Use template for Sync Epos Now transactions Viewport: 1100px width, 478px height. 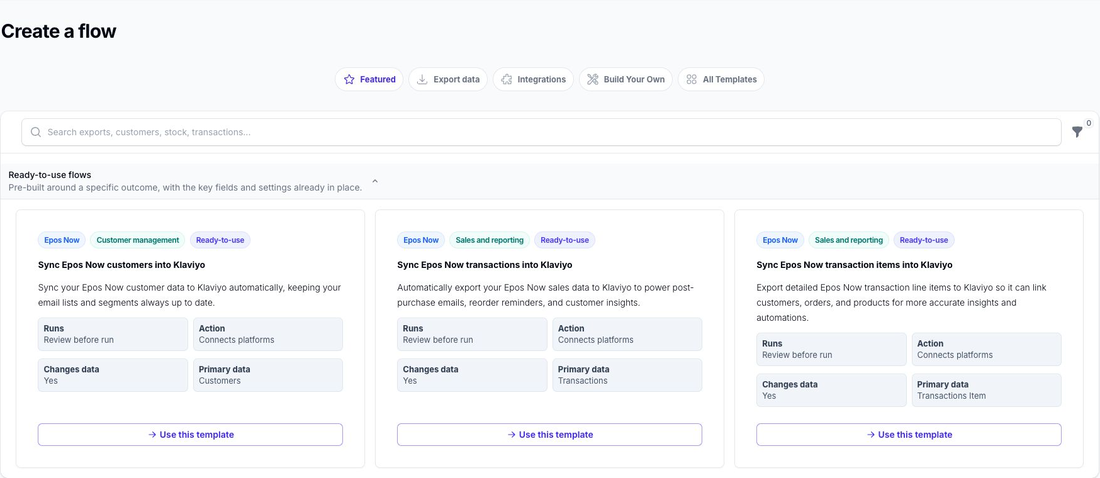tap(549, 434)
